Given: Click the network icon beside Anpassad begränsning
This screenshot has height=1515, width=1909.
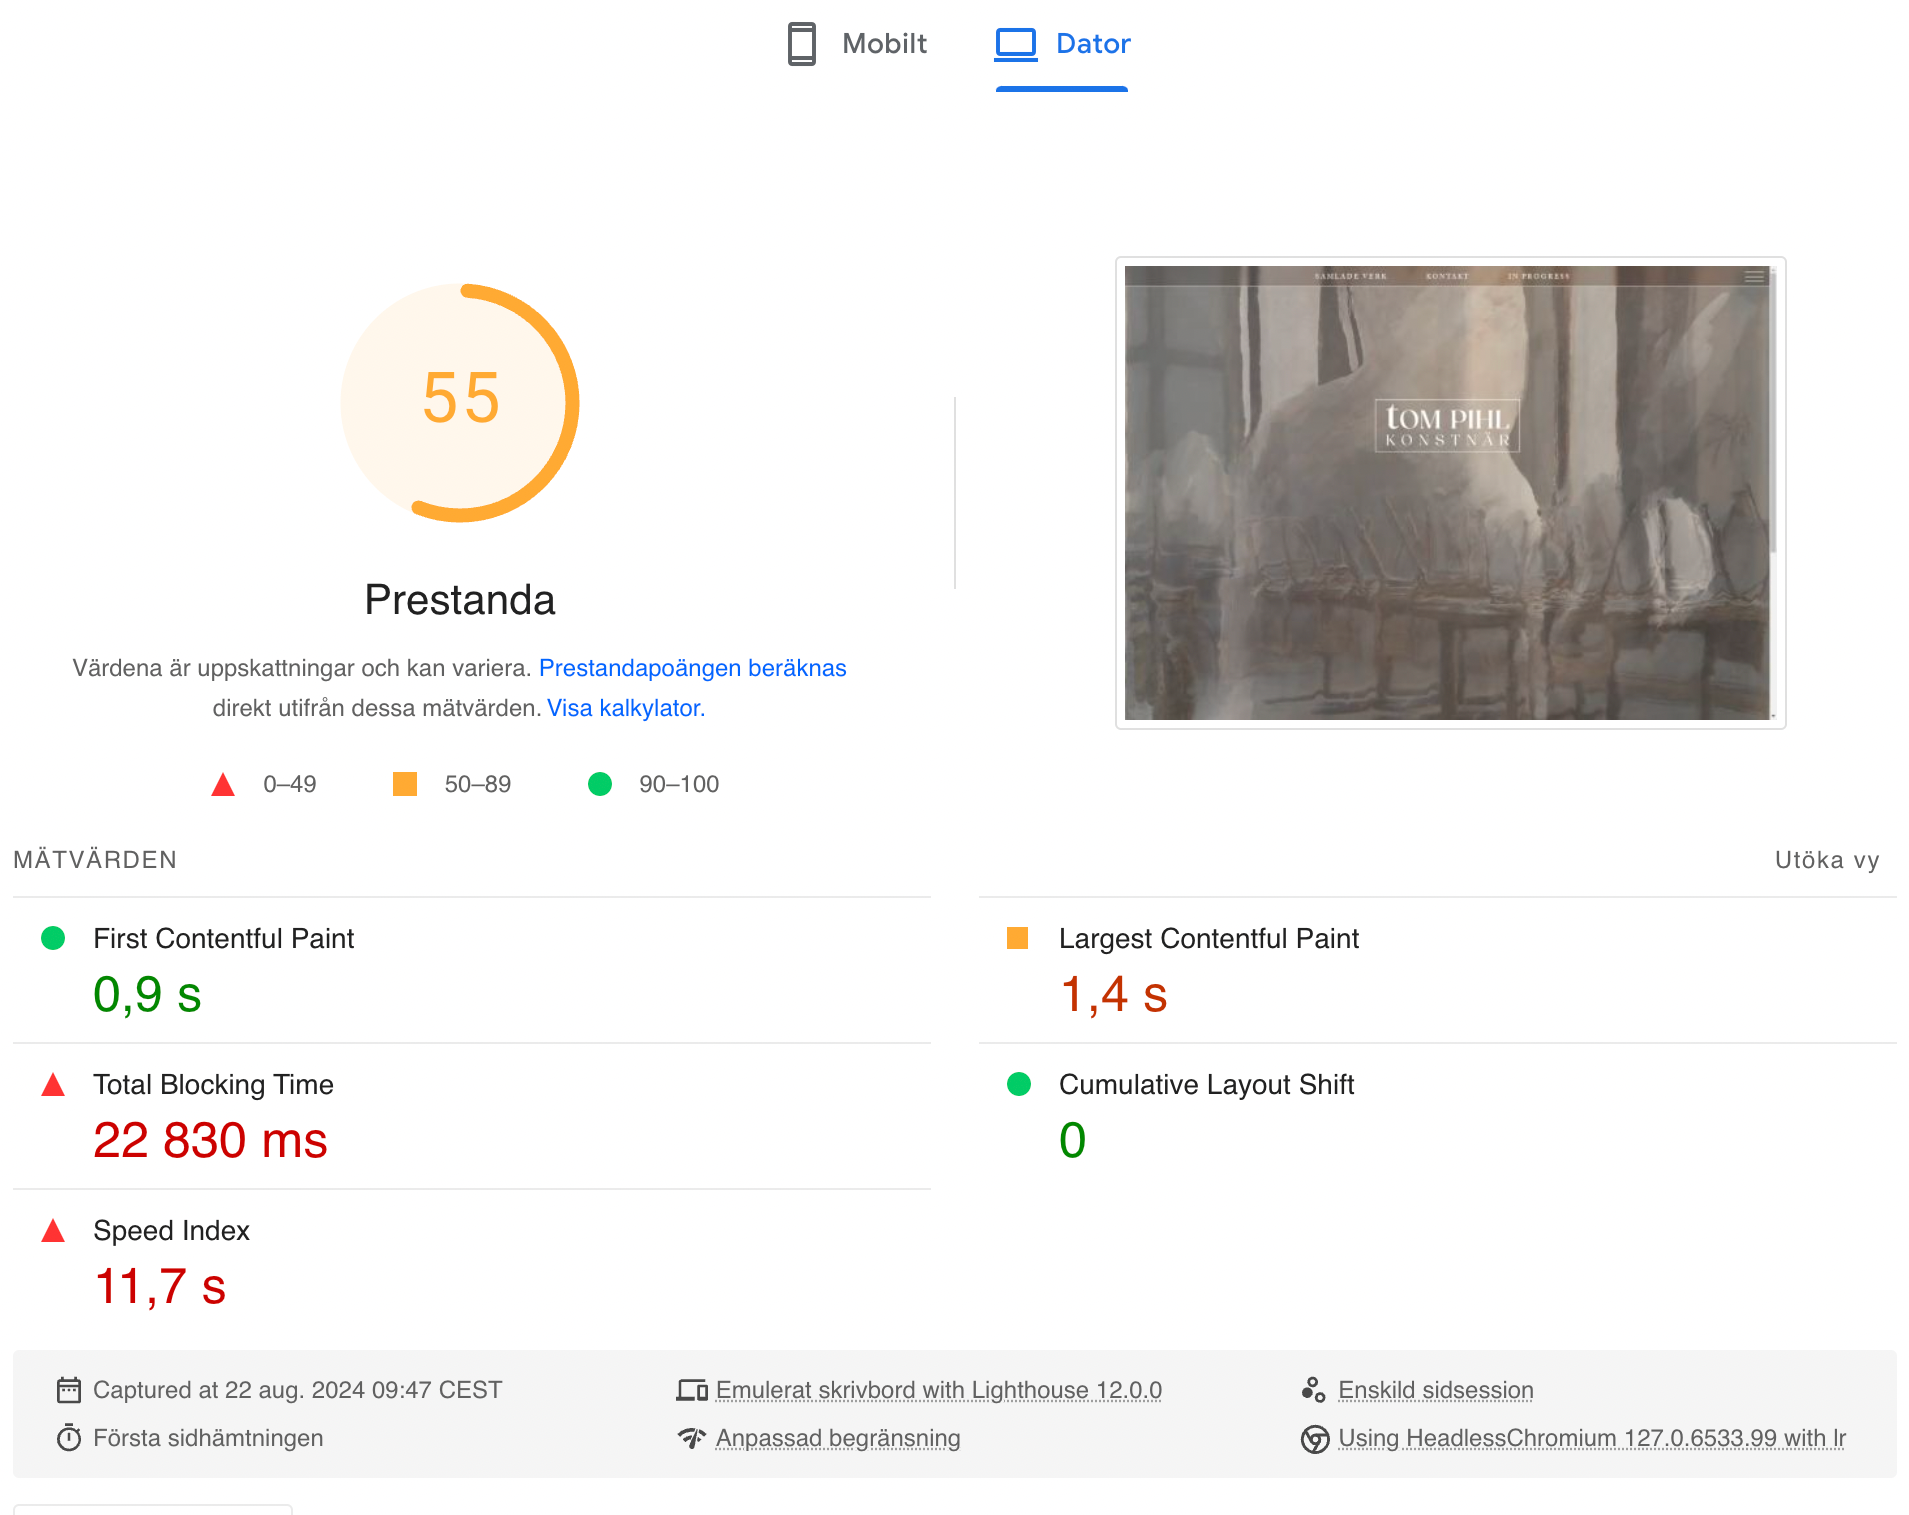Looking at the screenshot, I should [x=692, y=1438].
